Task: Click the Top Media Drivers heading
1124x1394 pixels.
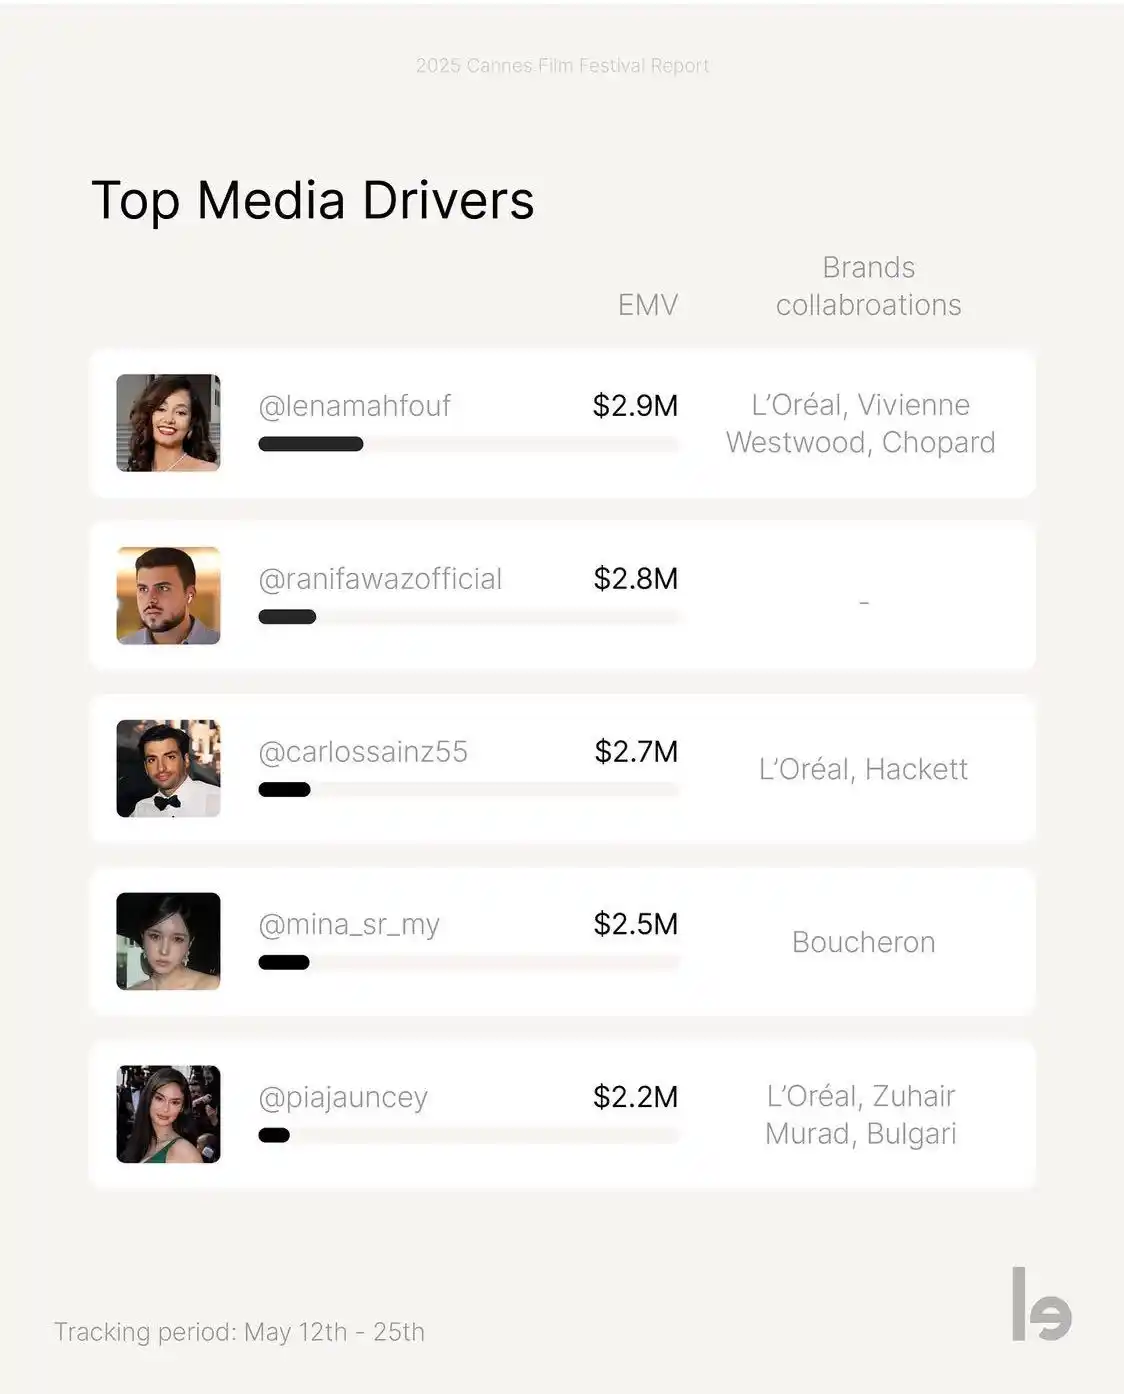Action: [x=313, y=200]
